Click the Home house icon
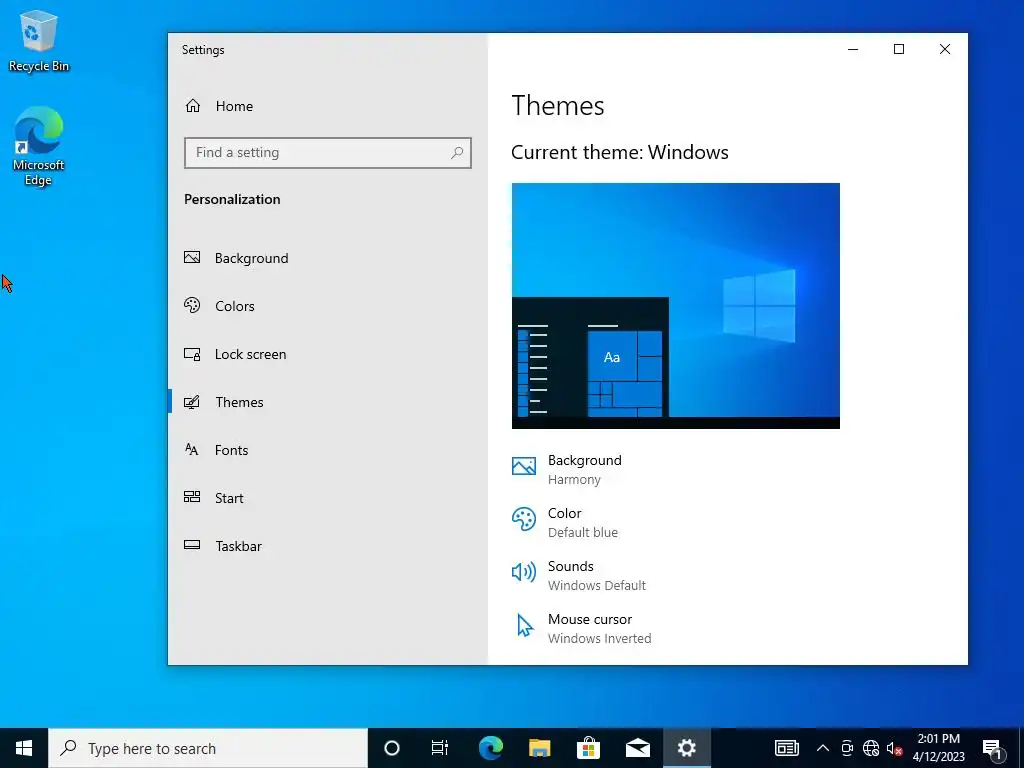This screenshot has height=768, width=1024. (x=193, y=106)
